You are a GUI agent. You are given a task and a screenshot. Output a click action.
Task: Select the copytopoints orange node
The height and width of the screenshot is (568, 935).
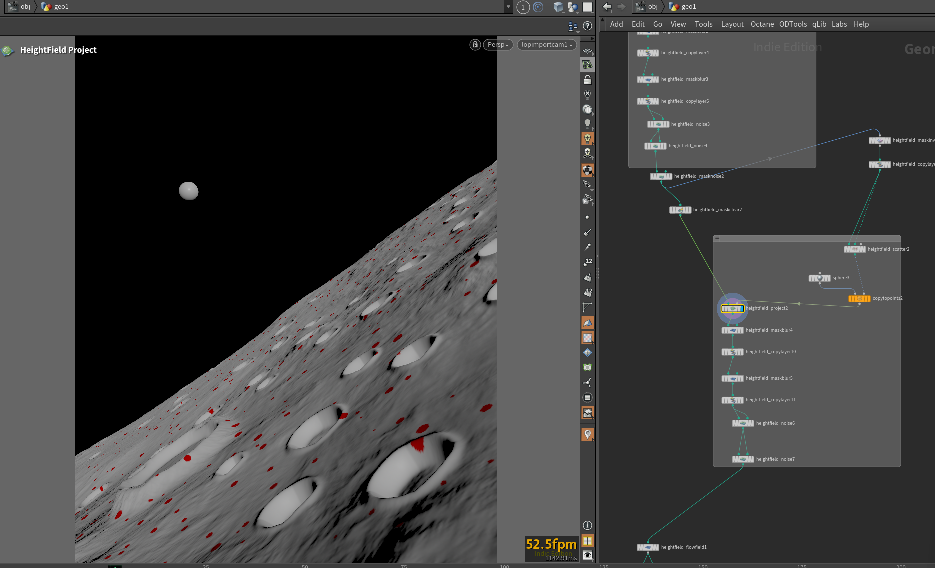point(859,299)
